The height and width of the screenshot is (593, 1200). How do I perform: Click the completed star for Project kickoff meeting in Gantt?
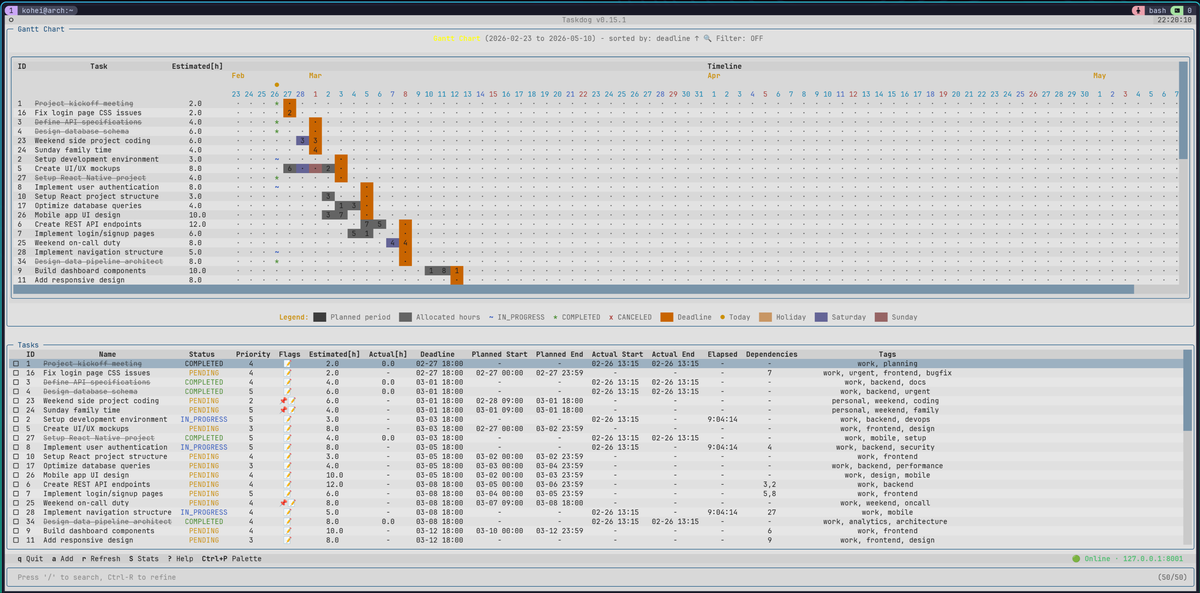click(x=276, y=103)
